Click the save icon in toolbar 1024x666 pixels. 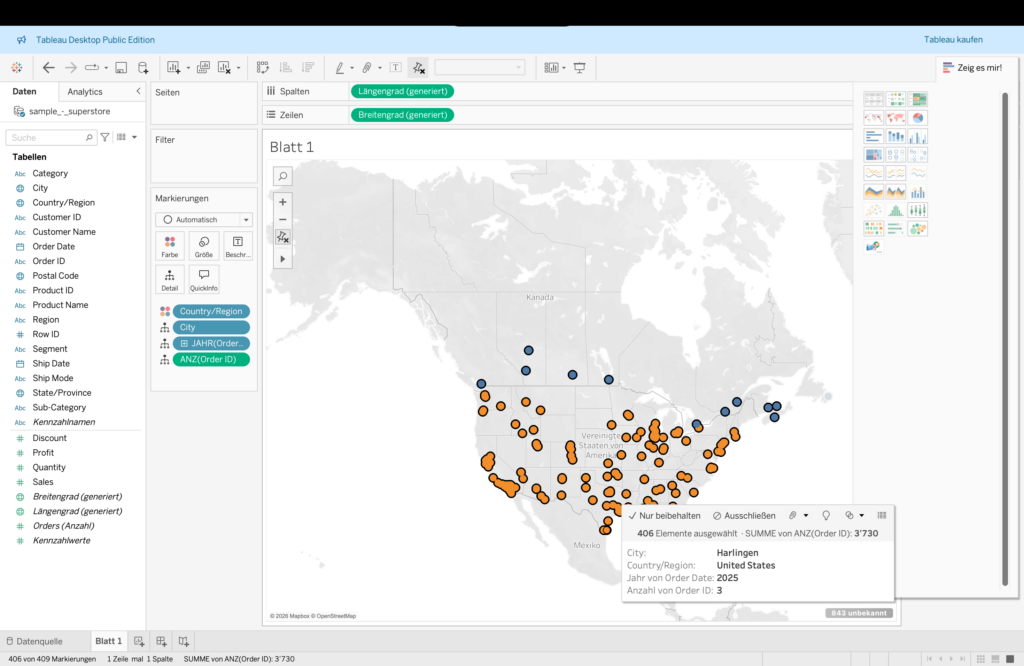click(121, 67)
